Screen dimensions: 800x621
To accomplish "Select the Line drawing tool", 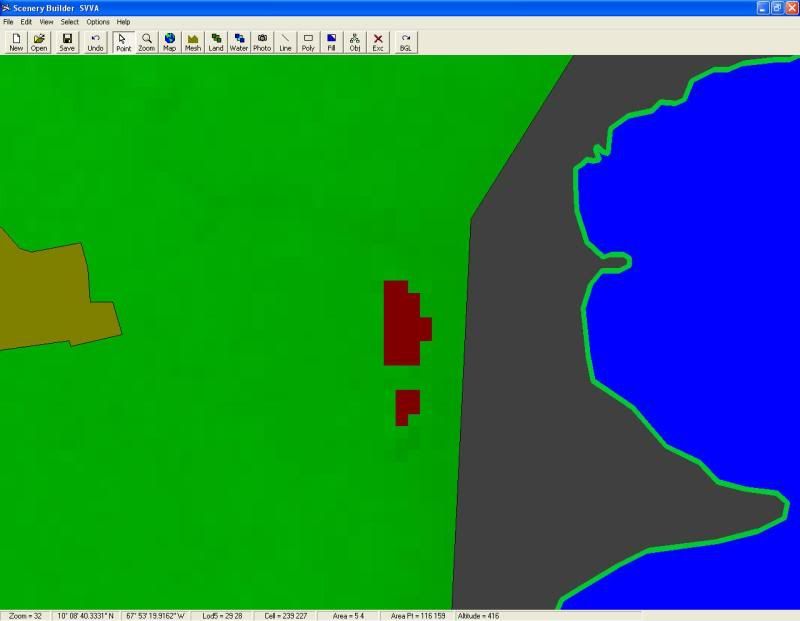I will 285,40.
